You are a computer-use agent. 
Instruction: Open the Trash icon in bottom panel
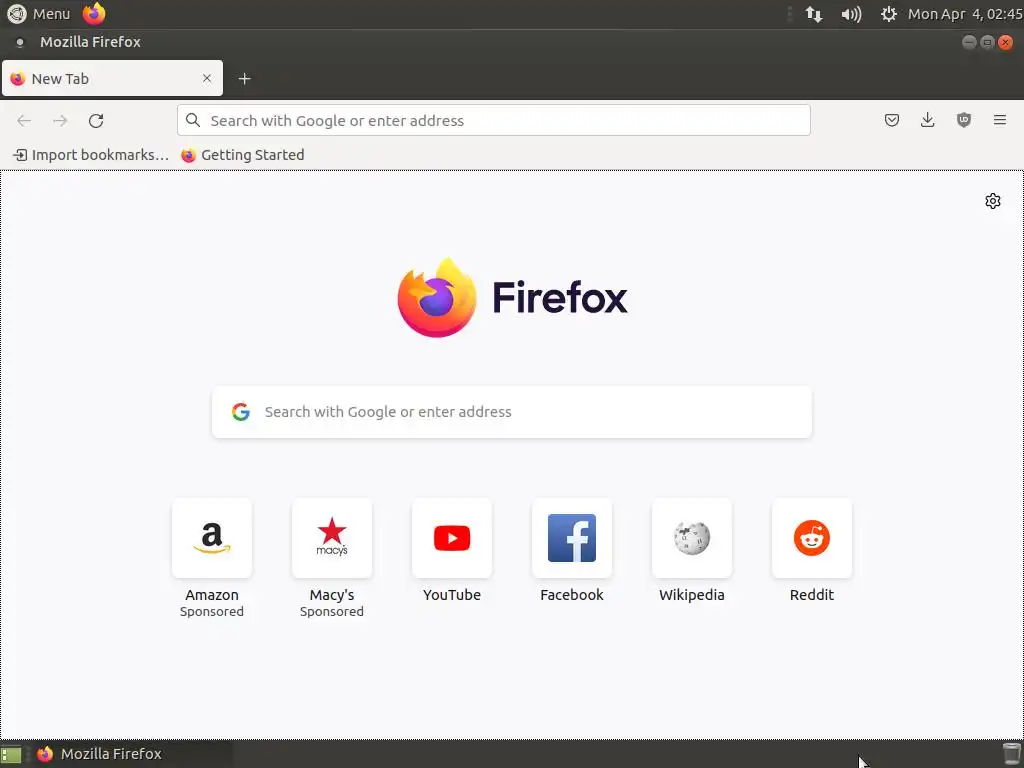click(x=1012, y=754)
